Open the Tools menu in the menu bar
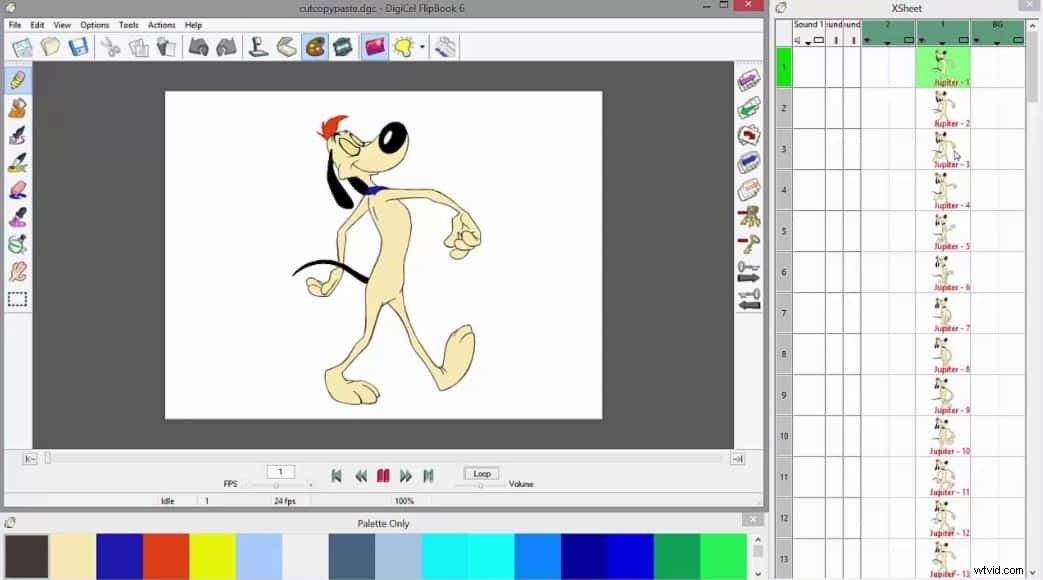Viewport: 1043px width, 580px height. 128,24
